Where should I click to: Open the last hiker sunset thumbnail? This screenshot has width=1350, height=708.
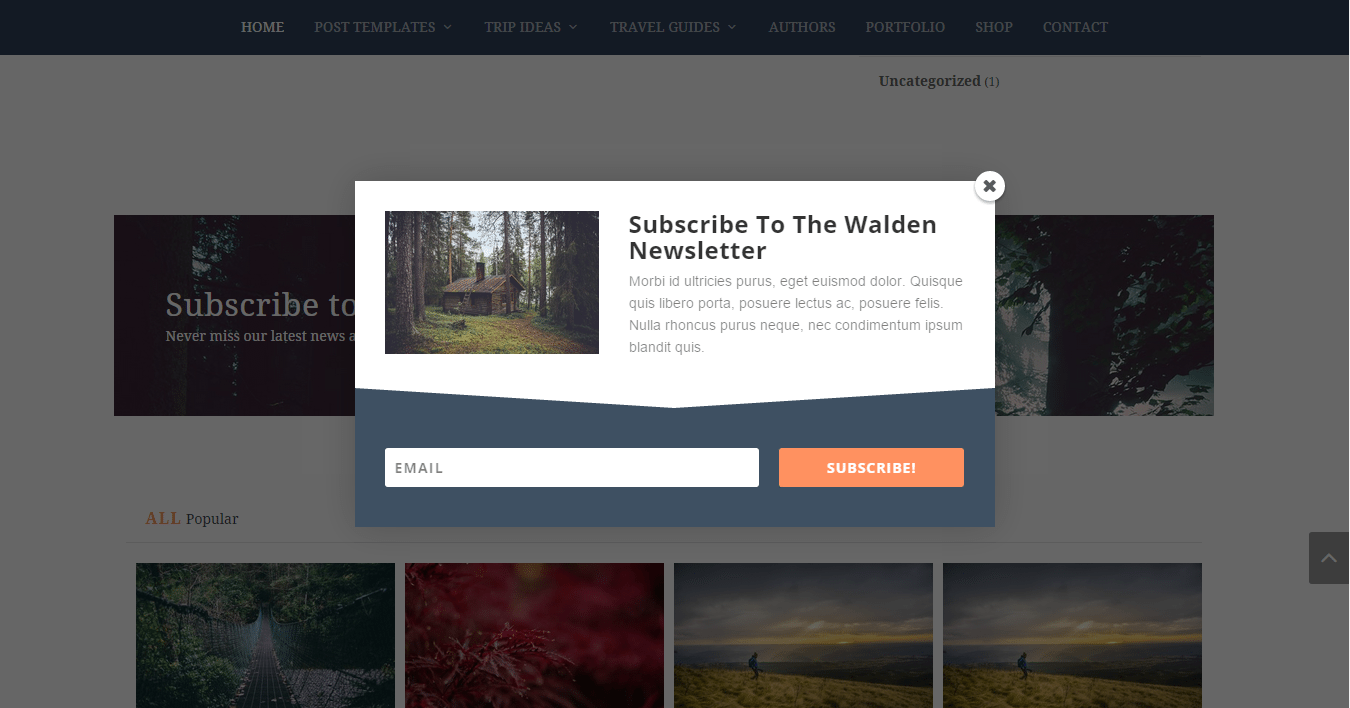tap(1072, 635)
